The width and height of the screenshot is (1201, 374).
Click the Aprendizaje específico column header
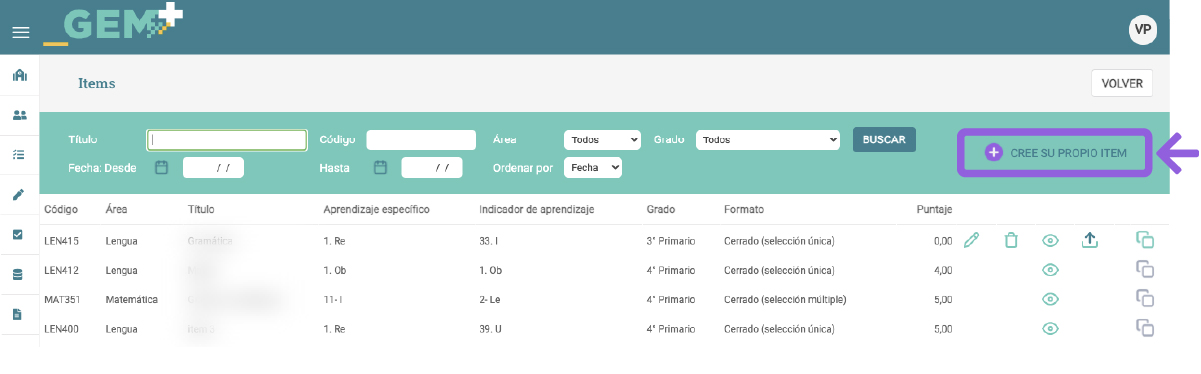377,210
